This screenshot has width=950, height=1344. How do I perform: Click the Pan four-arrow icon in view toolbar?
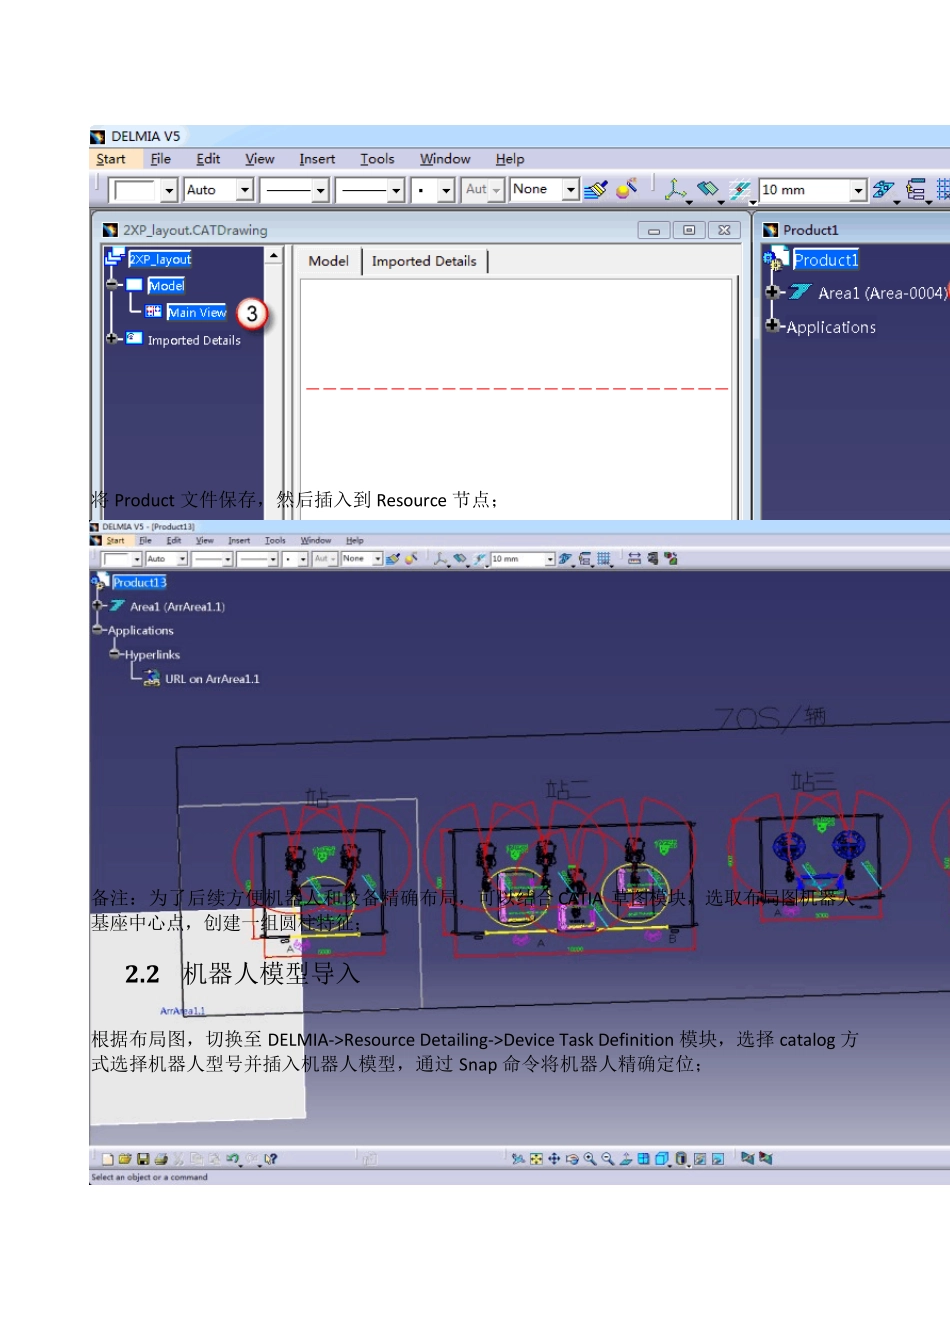pos(554,1159)
